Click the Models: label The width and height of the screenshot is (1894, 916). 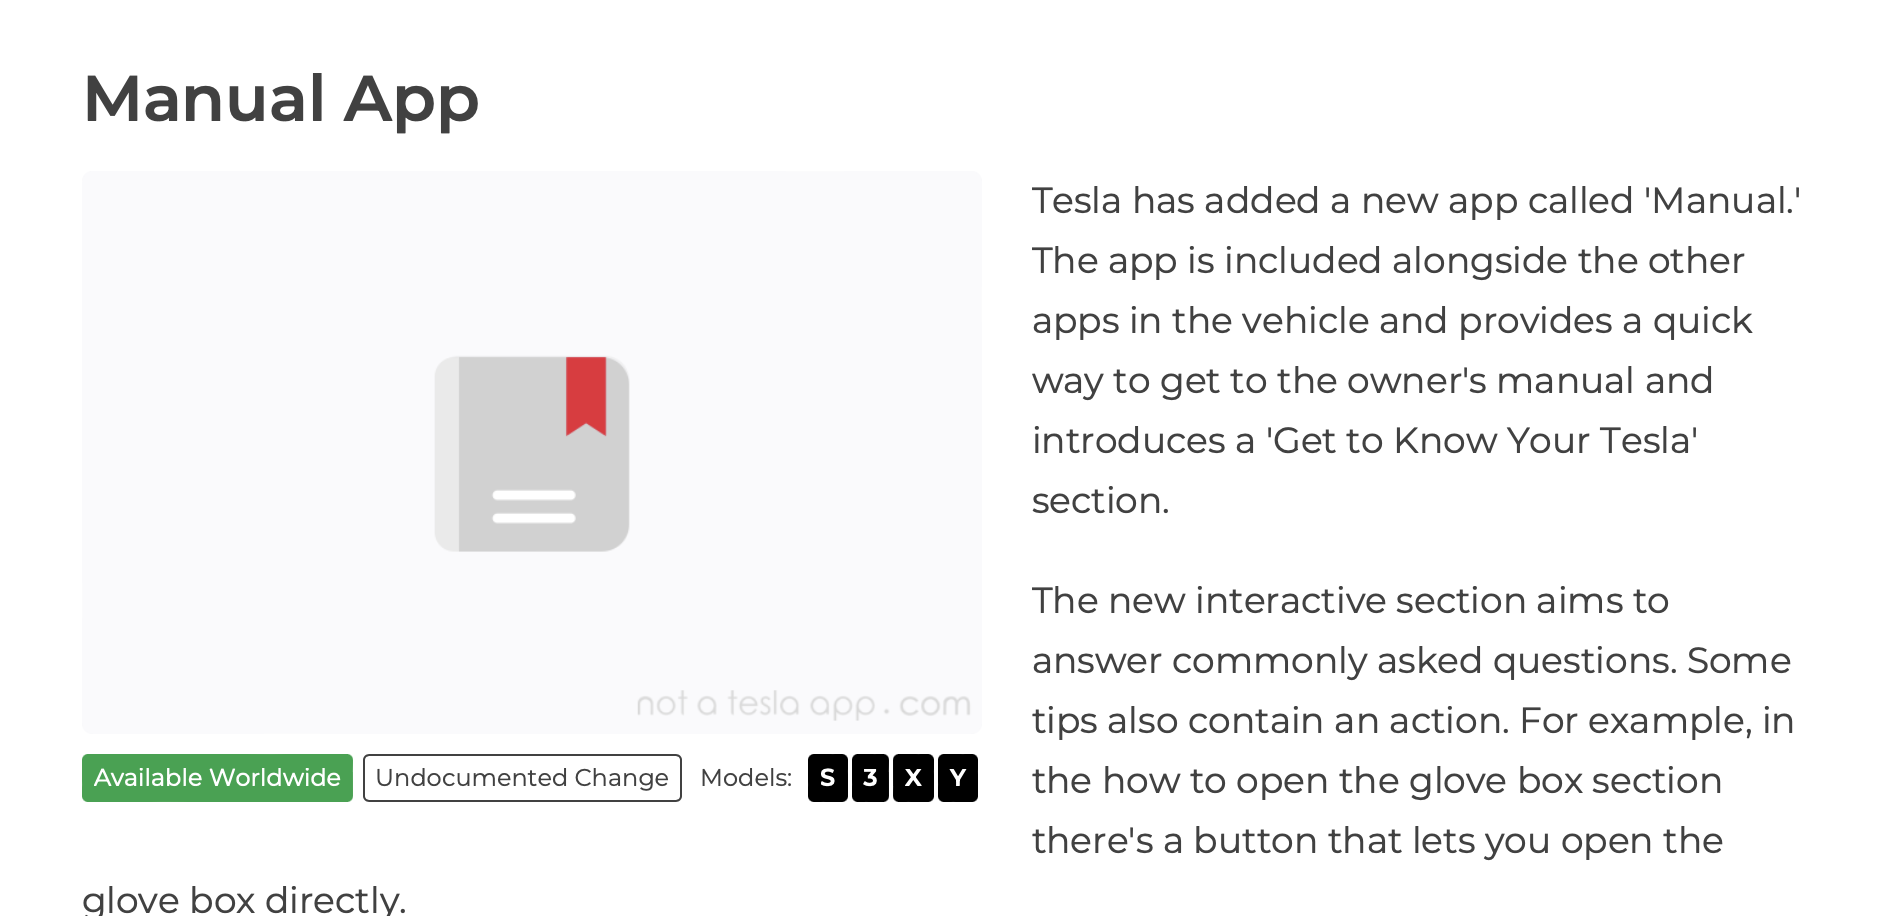pyautogui.click(x=746, y=778)
